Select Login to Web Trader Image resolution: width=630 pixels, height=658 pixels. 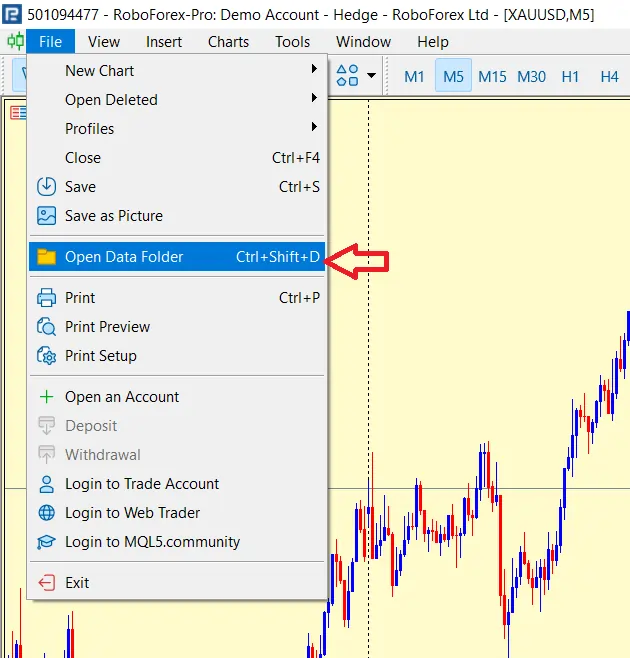177,513
